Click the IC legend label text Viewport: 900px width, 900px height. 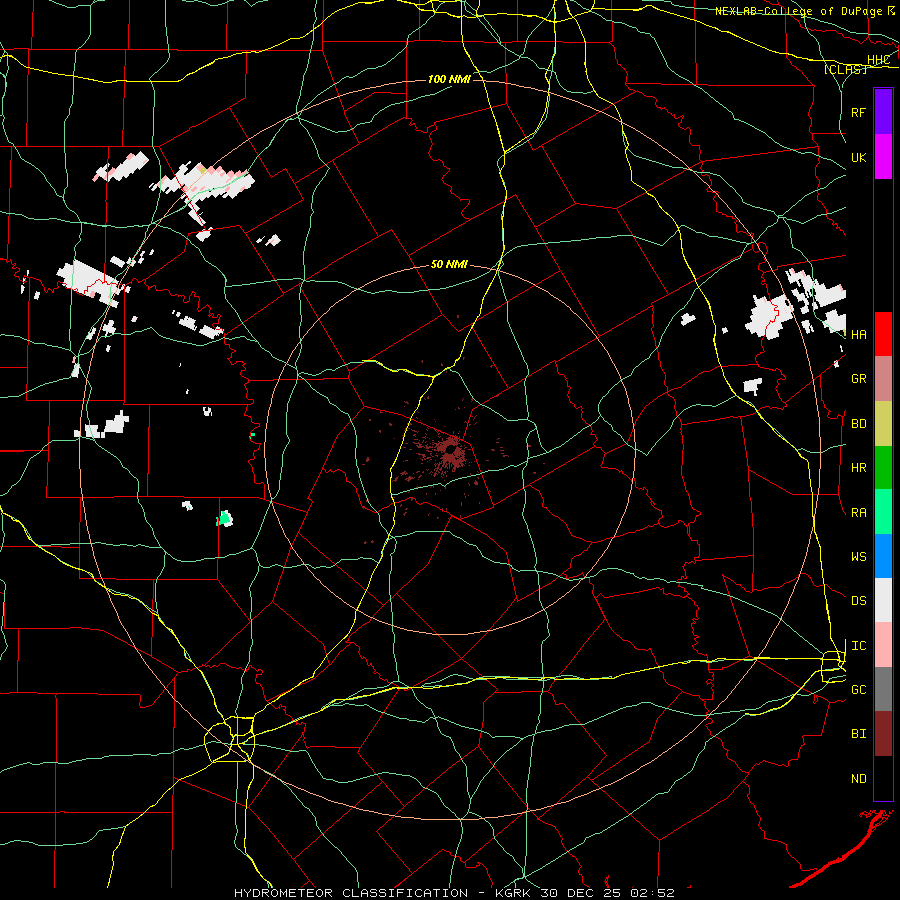coord(859,646)
